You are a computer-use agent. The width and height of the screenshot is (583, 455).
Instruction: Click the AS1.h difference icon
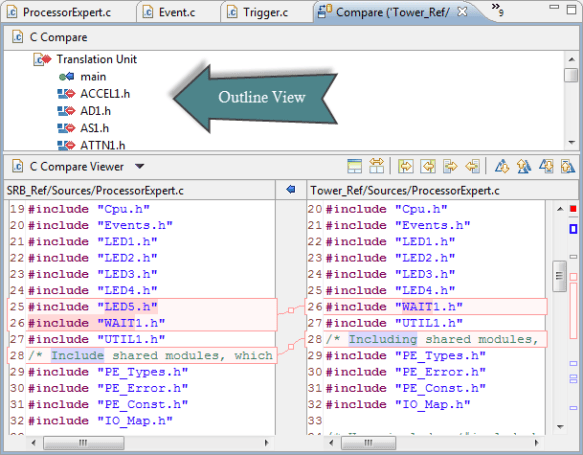point(67,128)
